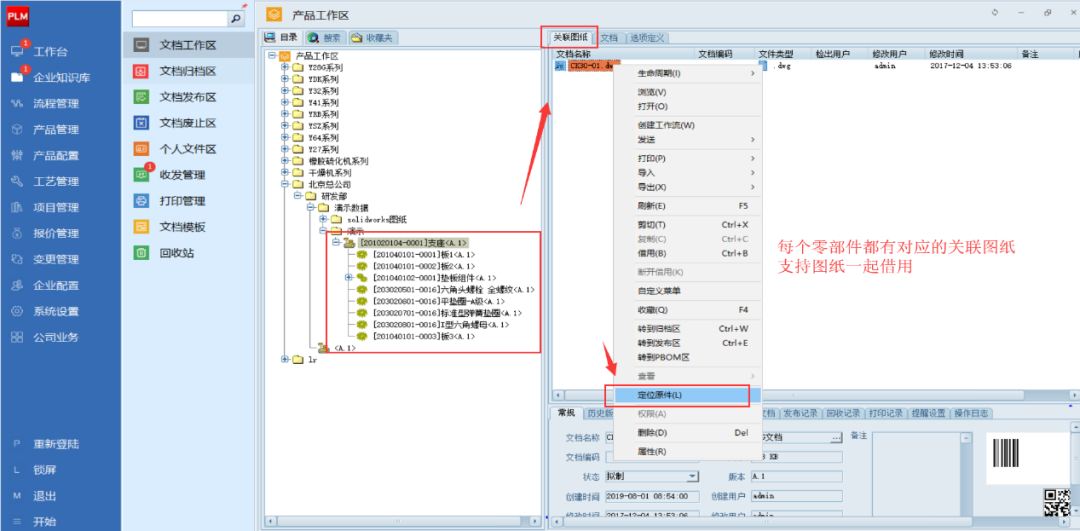Click the 工作台 icon in left navigation
Screen dimensions: 1080x531
(17, 52)
